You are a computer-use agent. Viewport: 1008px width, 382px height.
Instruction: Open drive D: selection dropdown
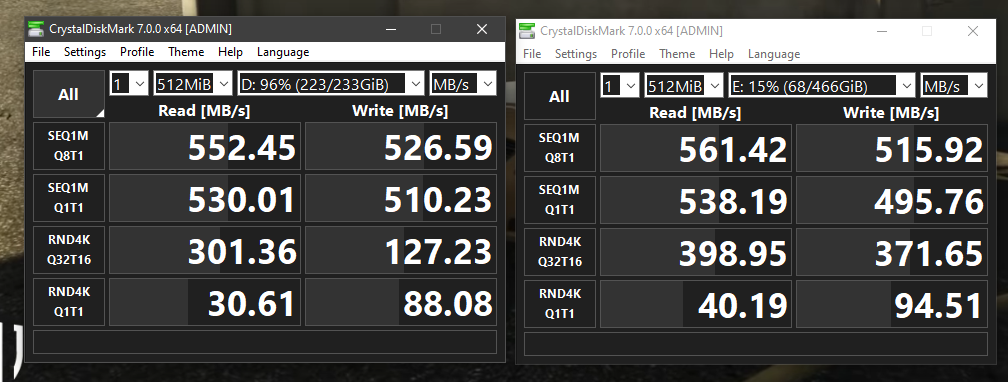pyautogui.click(x=331, y=84)
